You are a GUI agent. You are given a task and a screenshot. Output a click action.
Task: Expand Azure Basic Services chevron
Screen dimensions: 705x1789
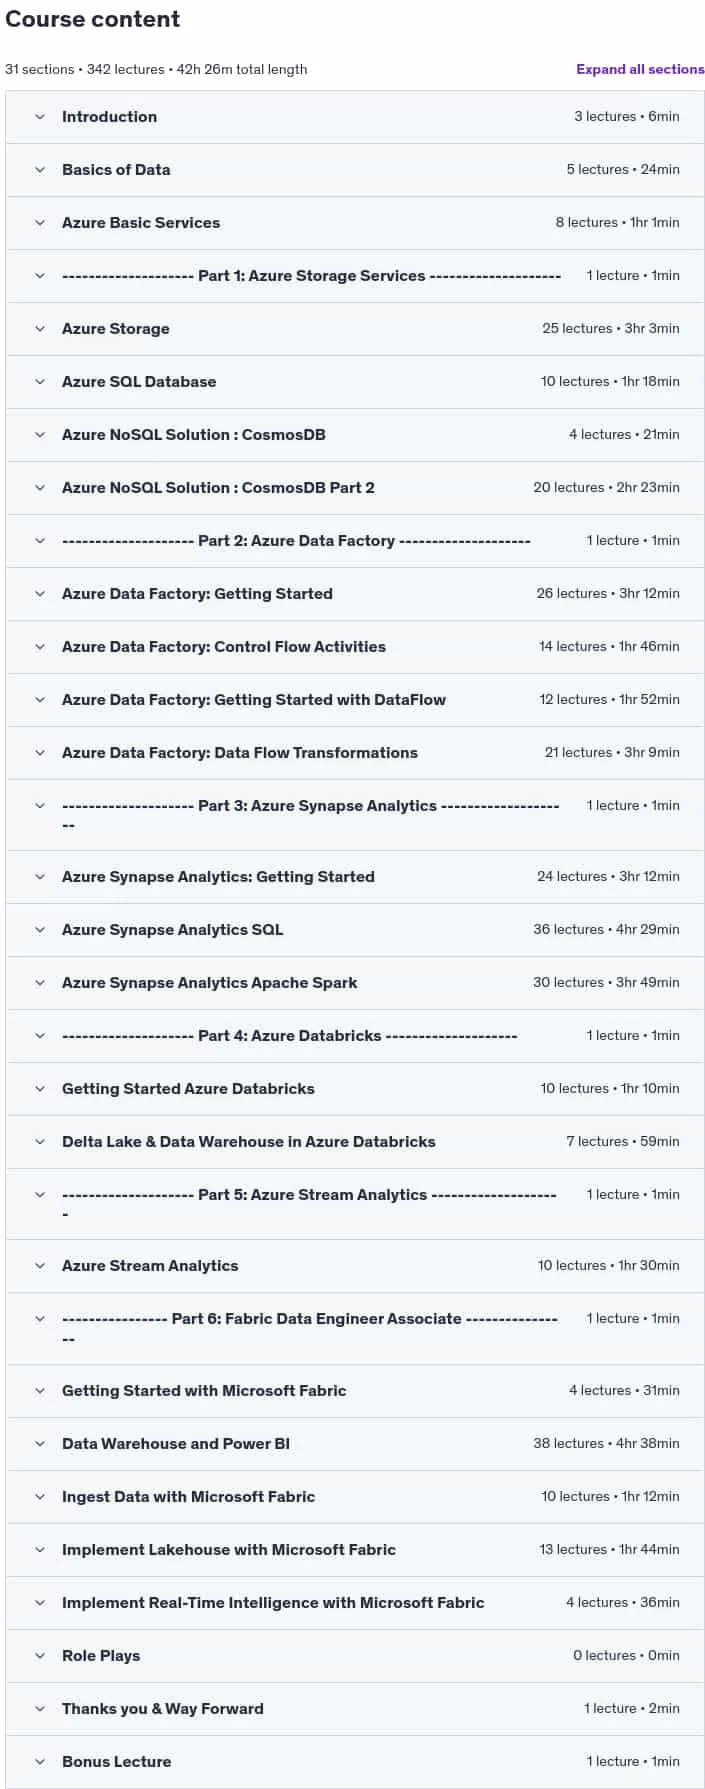tap(40, 223)
